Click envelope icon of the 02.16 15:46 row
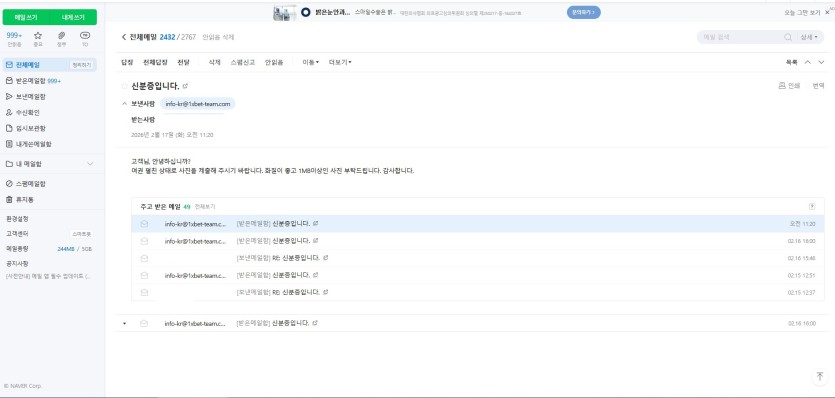 click(x=144, y=258)
